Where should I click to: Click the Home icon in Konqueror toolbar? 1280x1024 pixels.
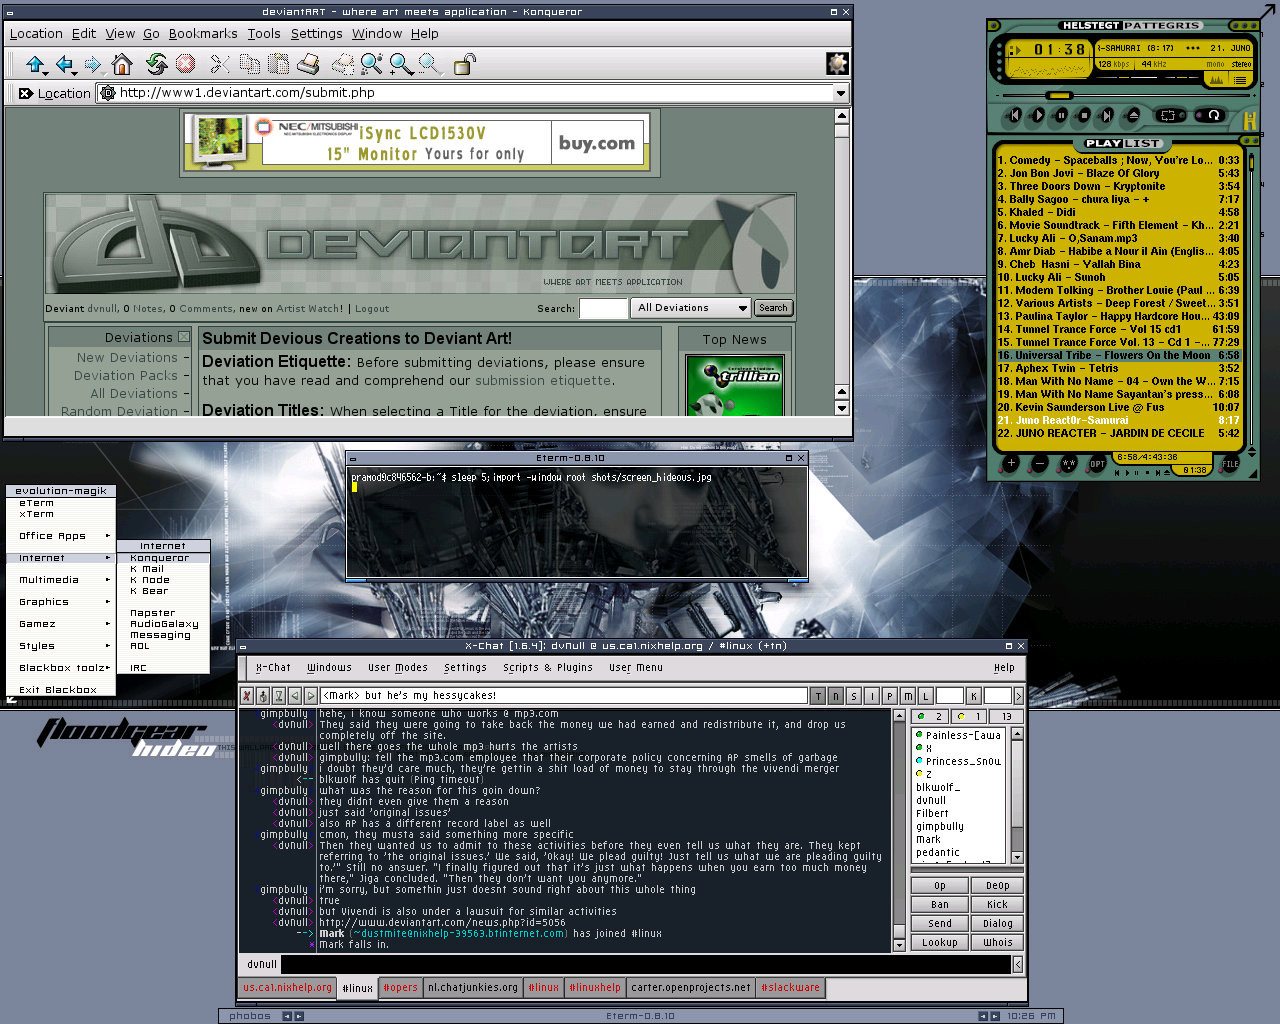pos(122,65)
